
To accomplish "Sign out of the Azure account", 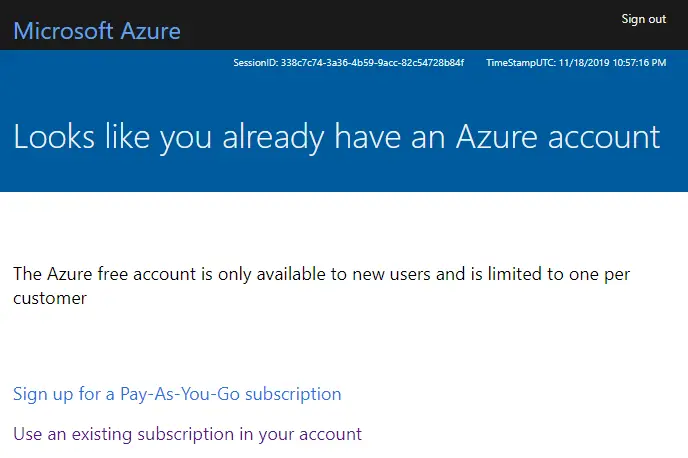I will (x=643, y=19).
